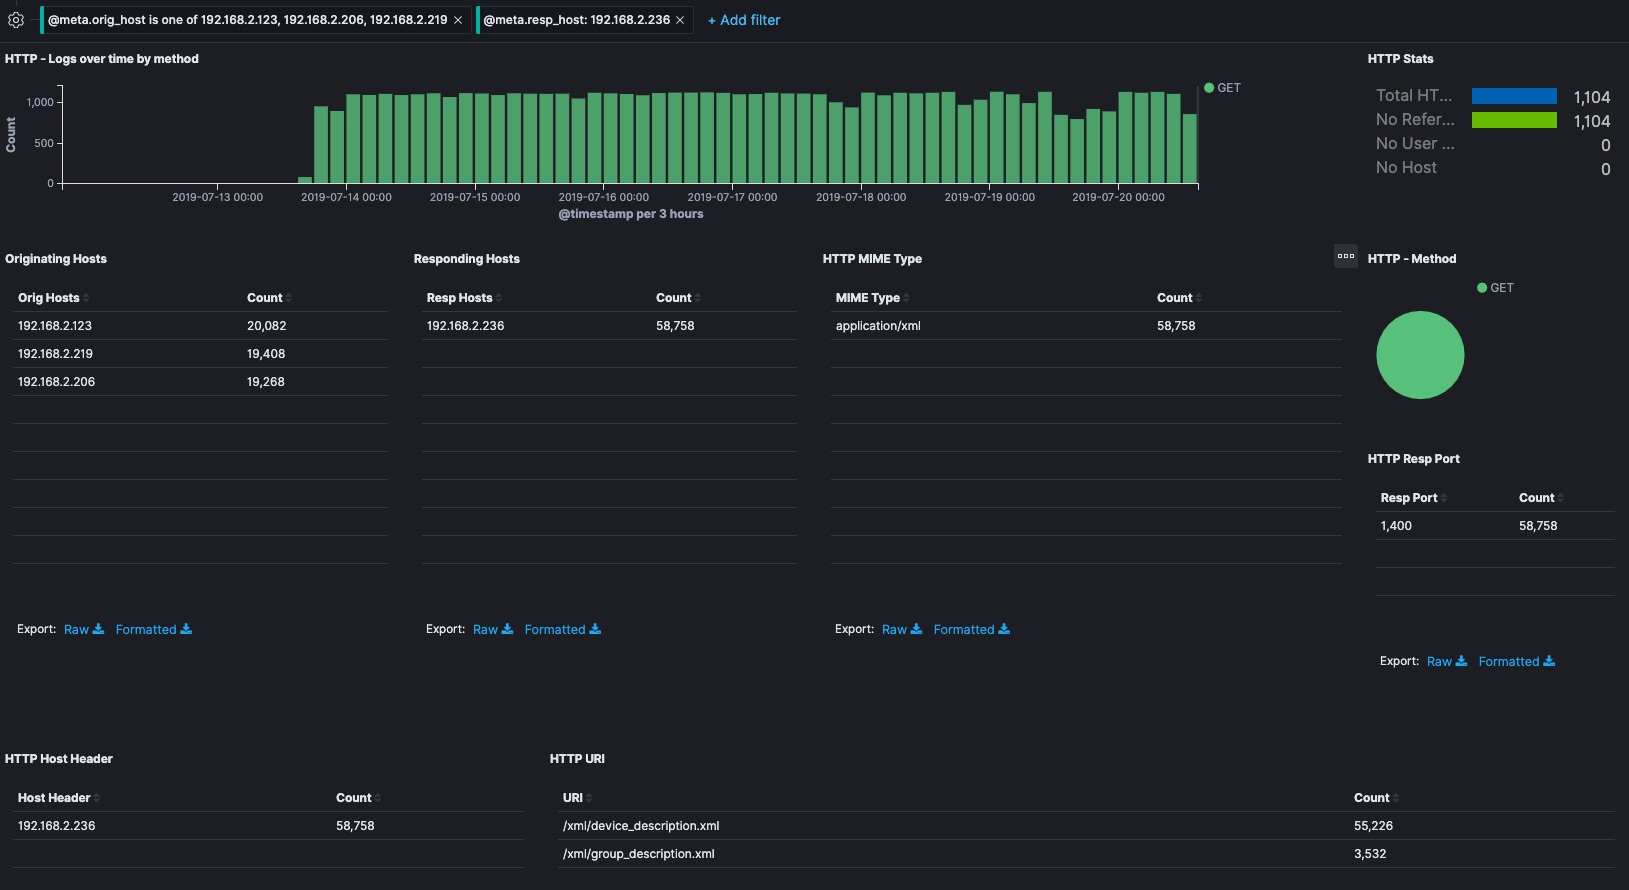Image resolution: width=1629 pixels, height=890 pixels.
Task: Export Originating Hosts as Raw
Action: [x=84, y=630]
